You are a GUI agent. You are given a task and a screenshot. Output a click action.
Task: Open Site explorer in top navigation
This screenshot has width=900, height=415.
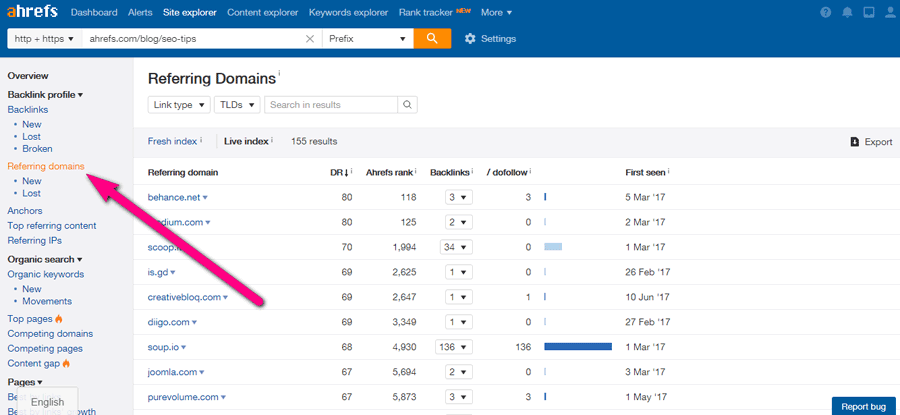(189, 12)
